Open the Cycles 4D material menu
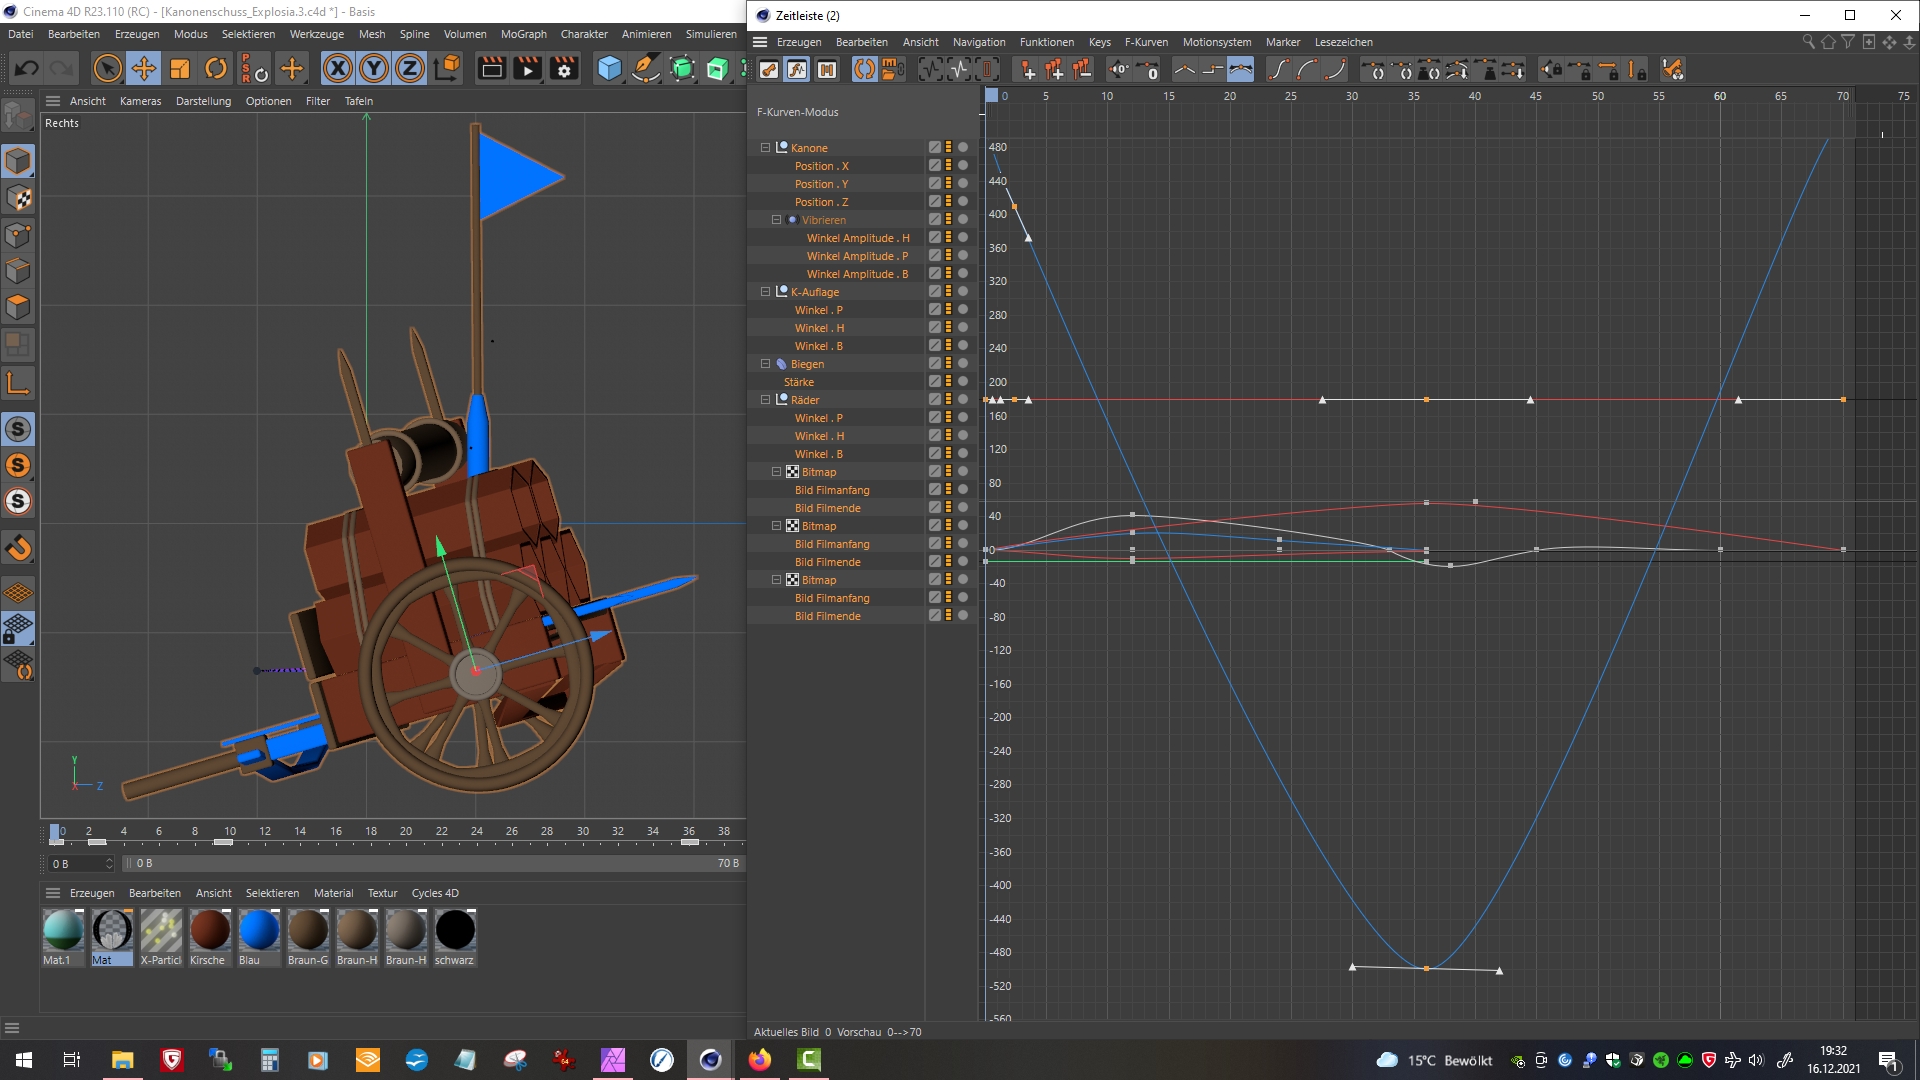 point(435,893)
